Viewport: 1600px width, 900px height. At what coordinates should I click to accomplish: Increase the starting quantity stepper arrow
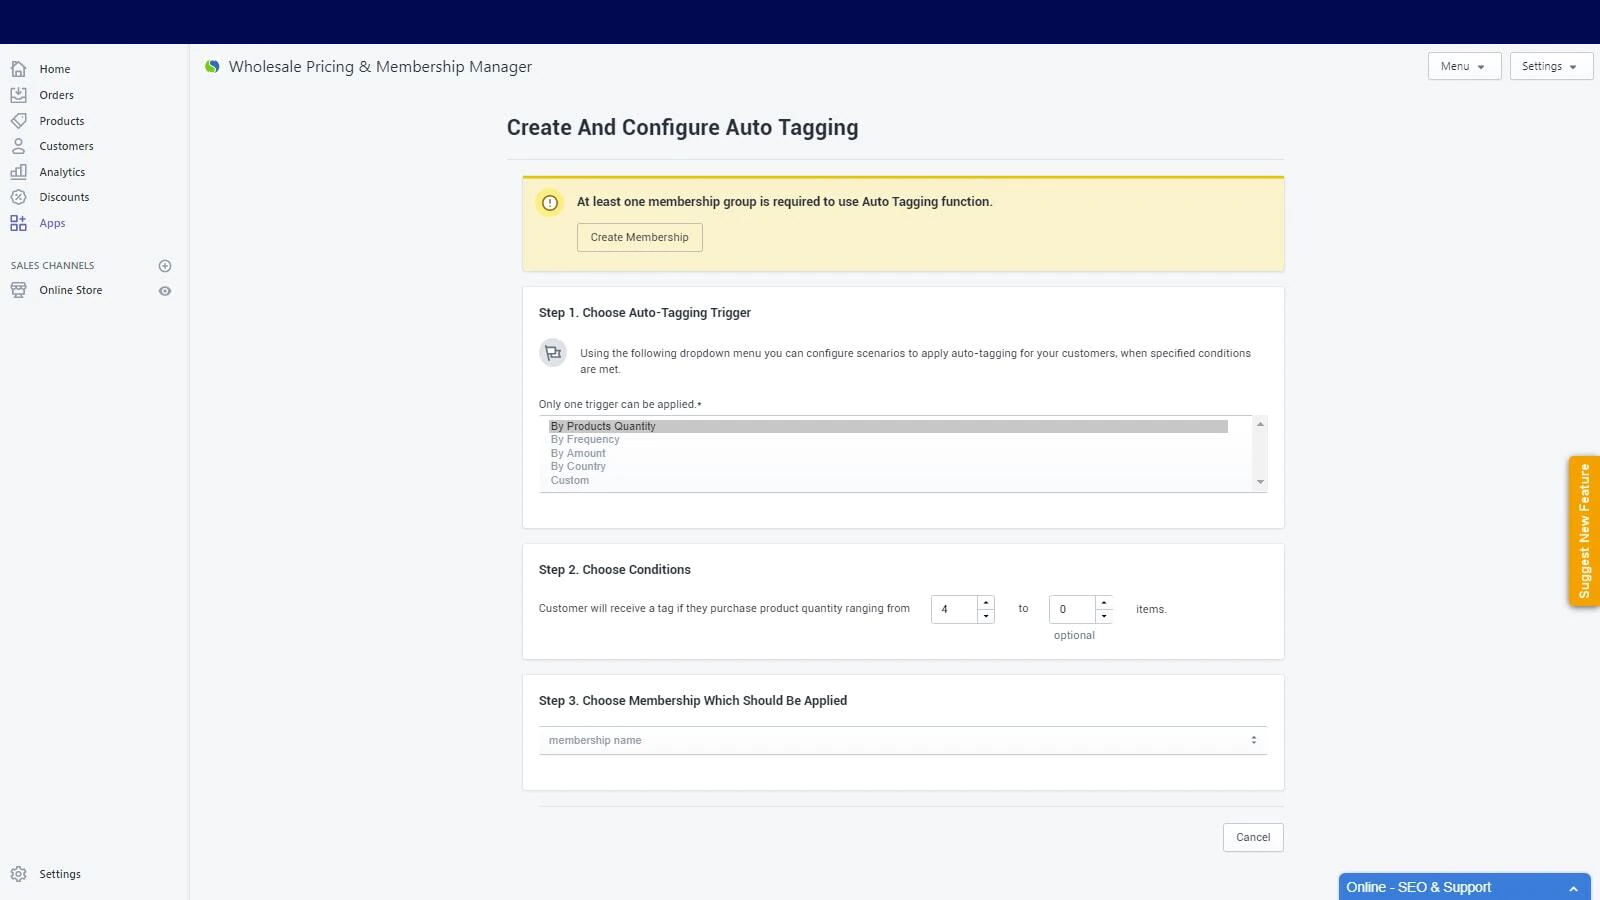[x=986, y=603]
